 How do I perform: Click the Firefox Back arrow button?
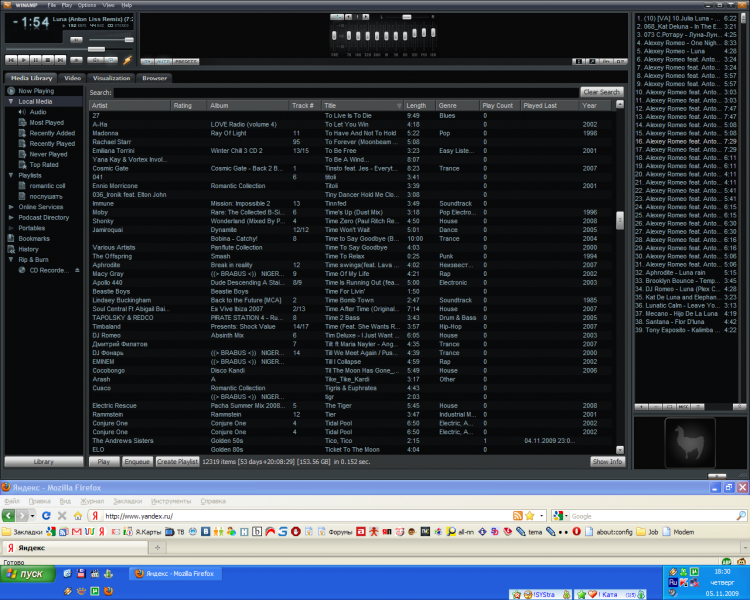coord(9,516)
